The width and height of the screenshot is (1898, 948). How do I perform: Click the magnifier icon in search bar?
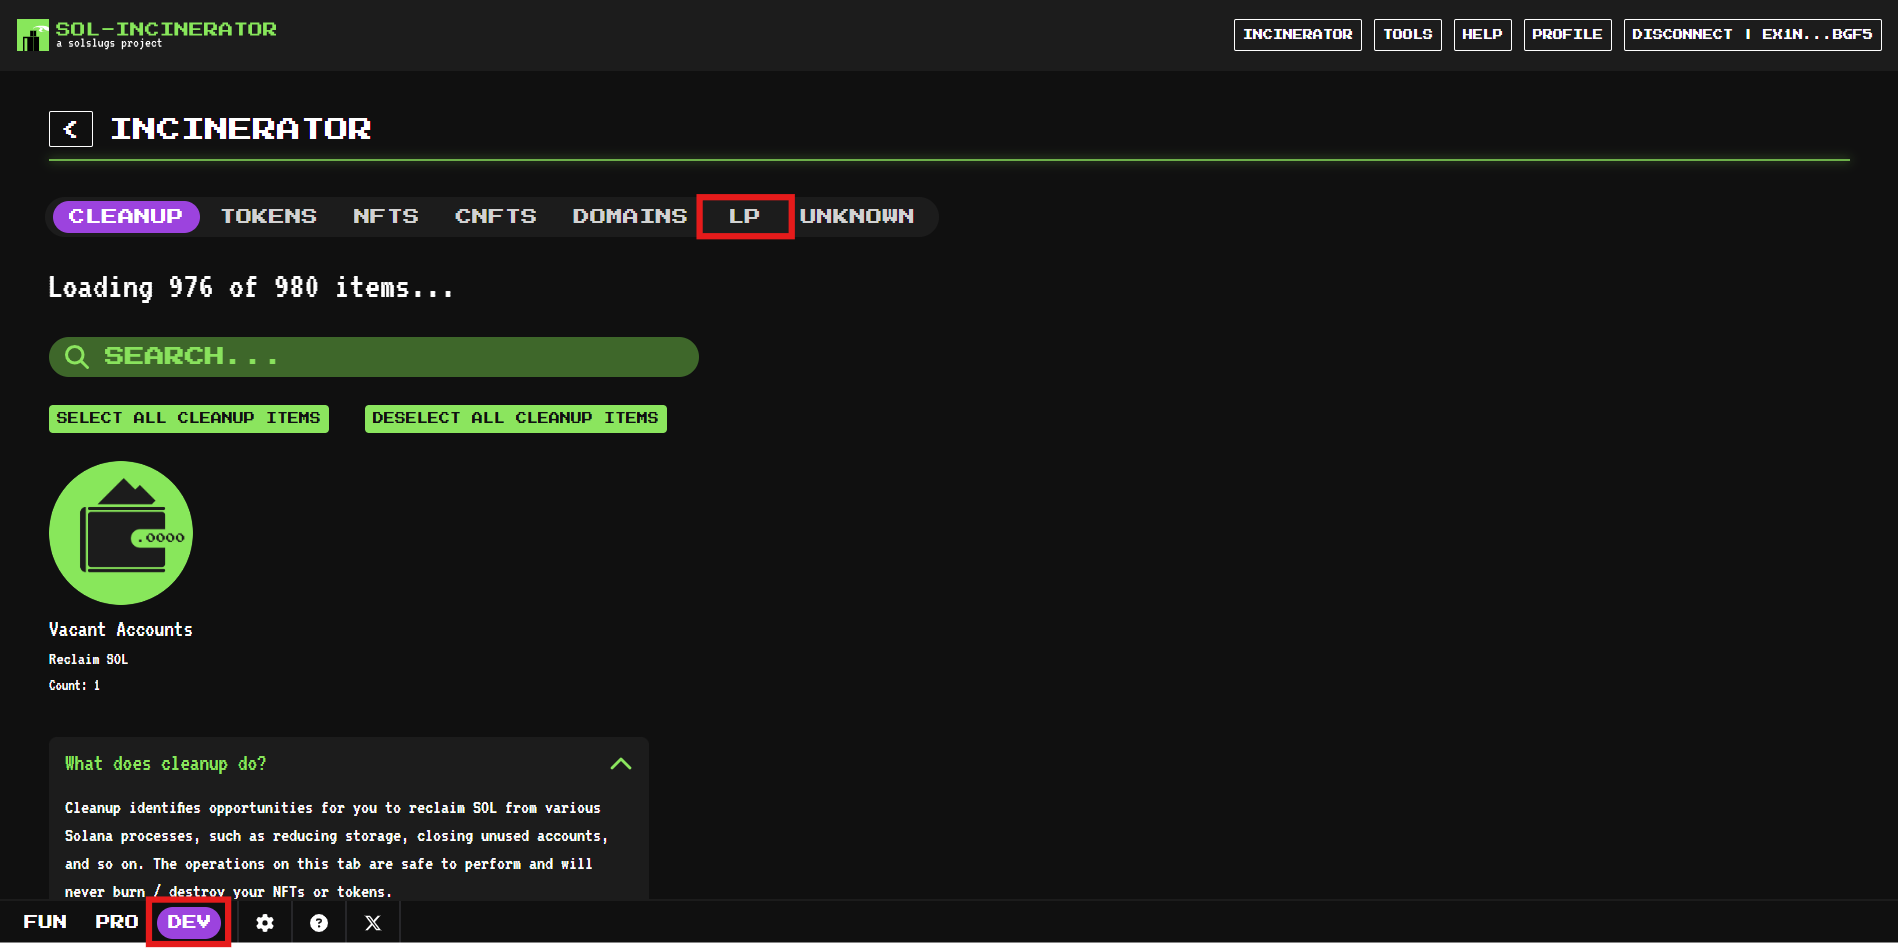77,357
